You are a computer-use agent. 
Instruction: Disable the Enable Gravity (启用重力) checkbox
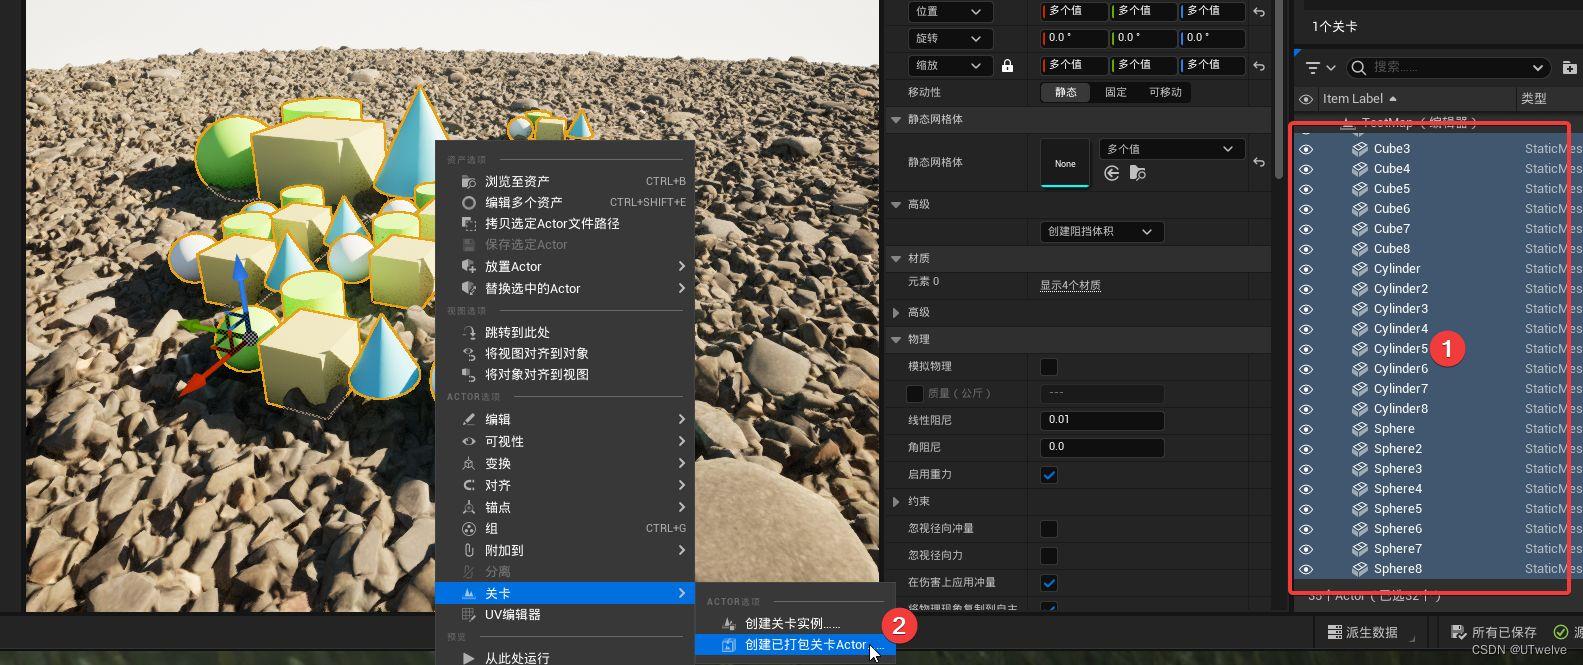(1049, 475)
